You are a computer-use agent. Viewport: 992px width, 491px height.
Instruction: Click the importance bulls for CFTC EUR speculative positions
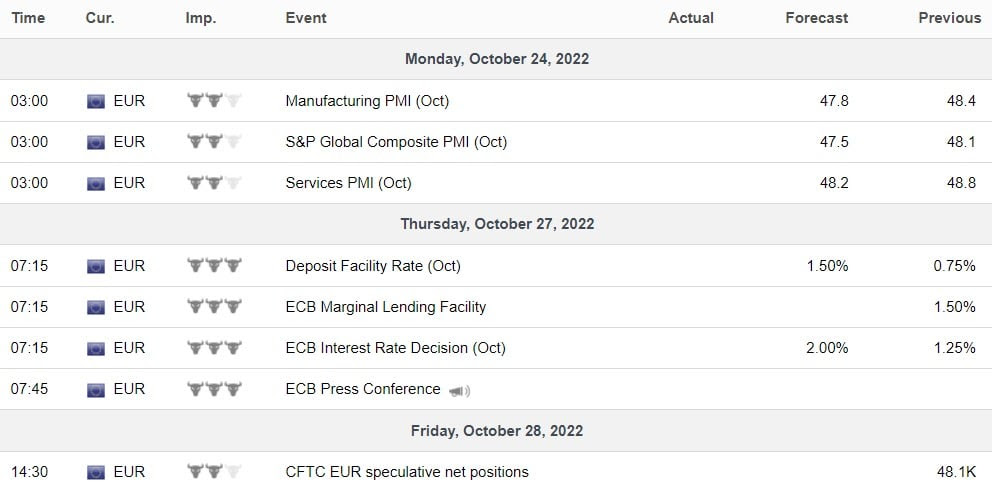(214, 471)
